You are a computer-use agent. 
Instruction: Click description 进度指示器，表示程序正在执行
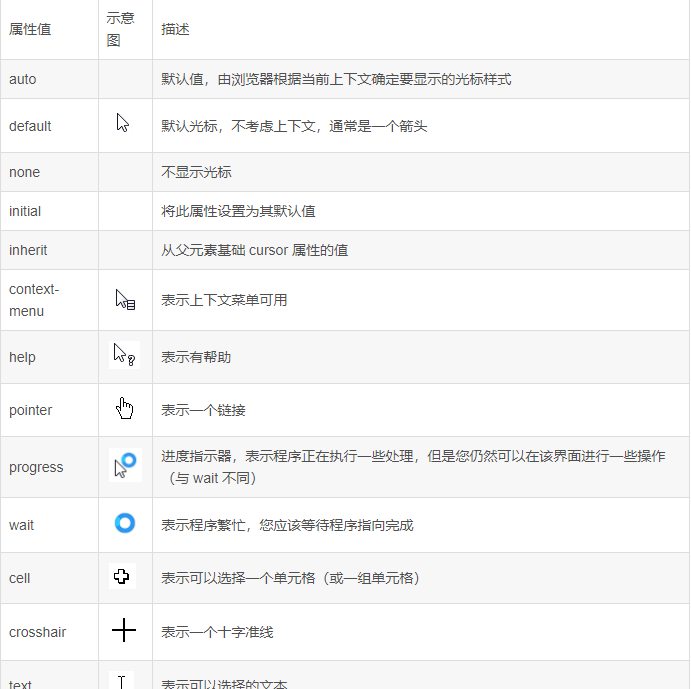pos(413,467)
